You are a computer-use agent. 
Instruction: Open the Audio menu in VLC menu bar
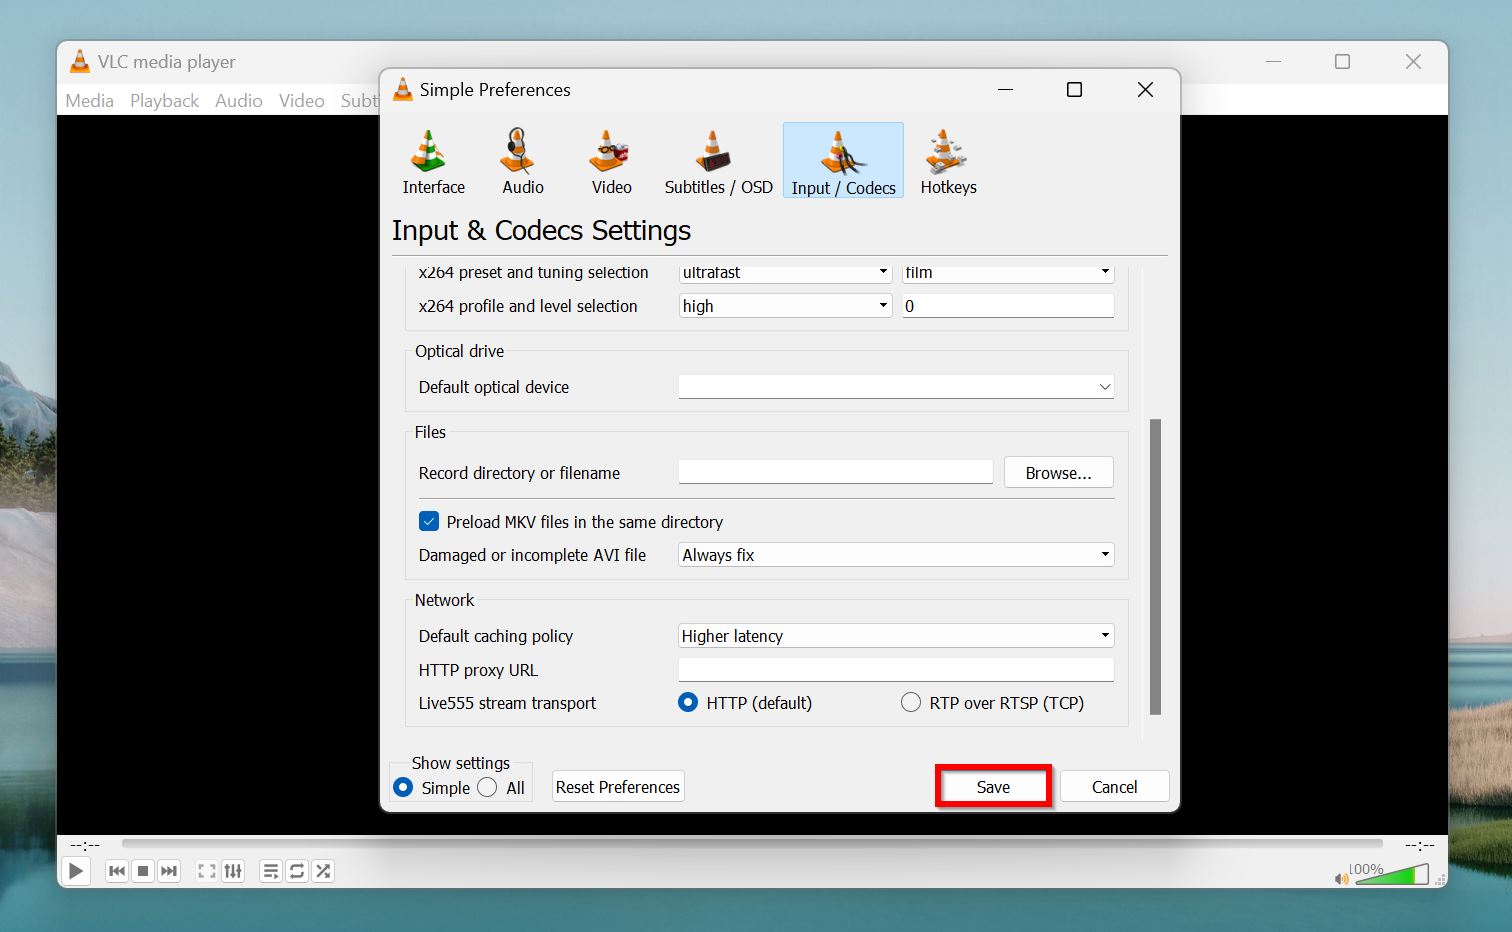238,101
